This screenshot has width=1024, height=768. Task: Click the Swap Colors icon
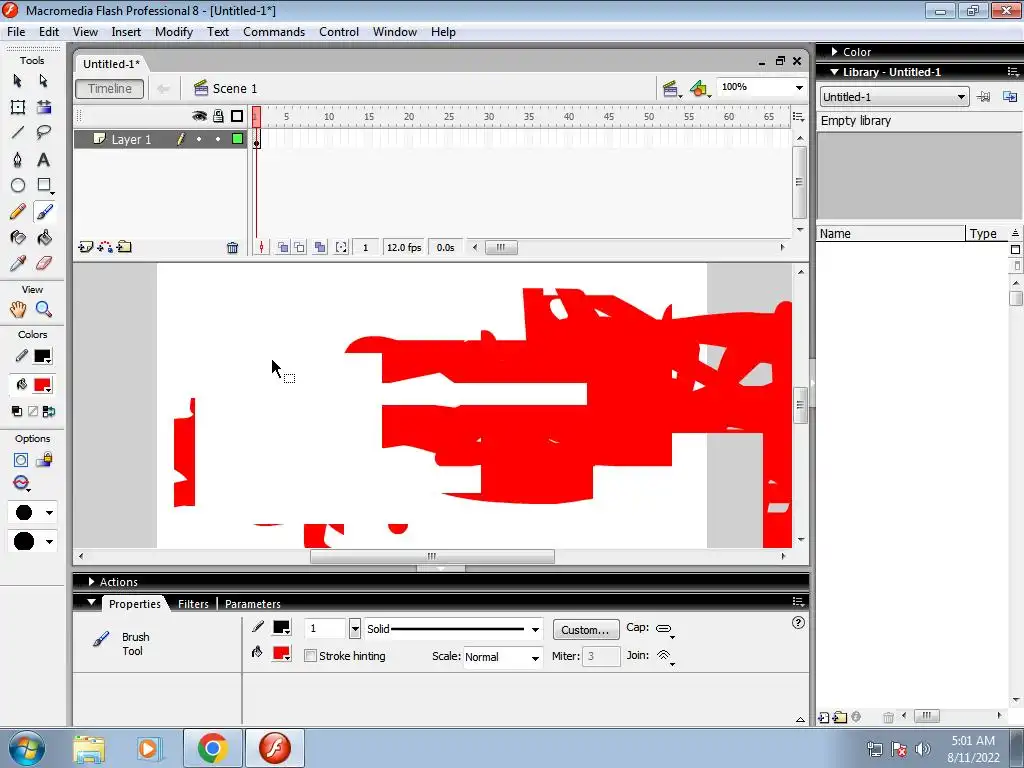coord(49,411)
